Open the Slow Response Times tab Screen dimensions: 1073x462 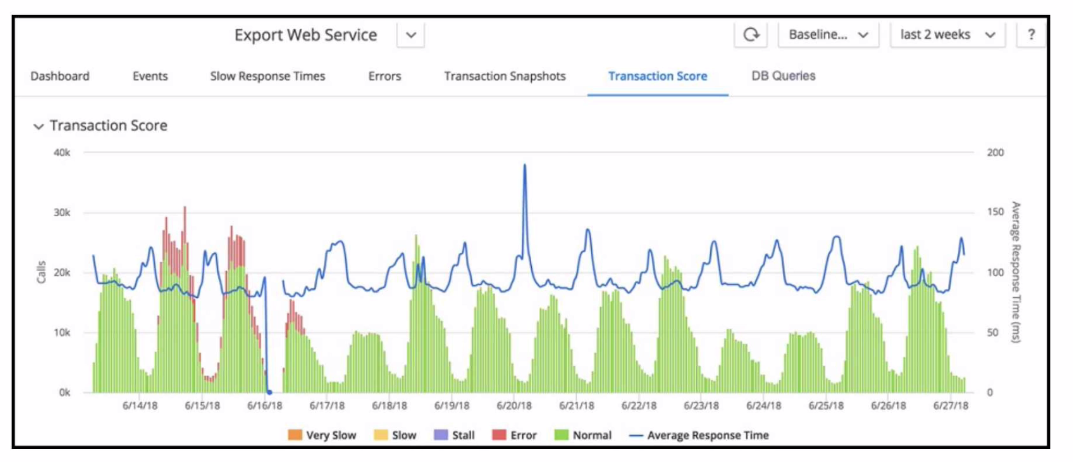pyautogui.click(x=268, y=76)
